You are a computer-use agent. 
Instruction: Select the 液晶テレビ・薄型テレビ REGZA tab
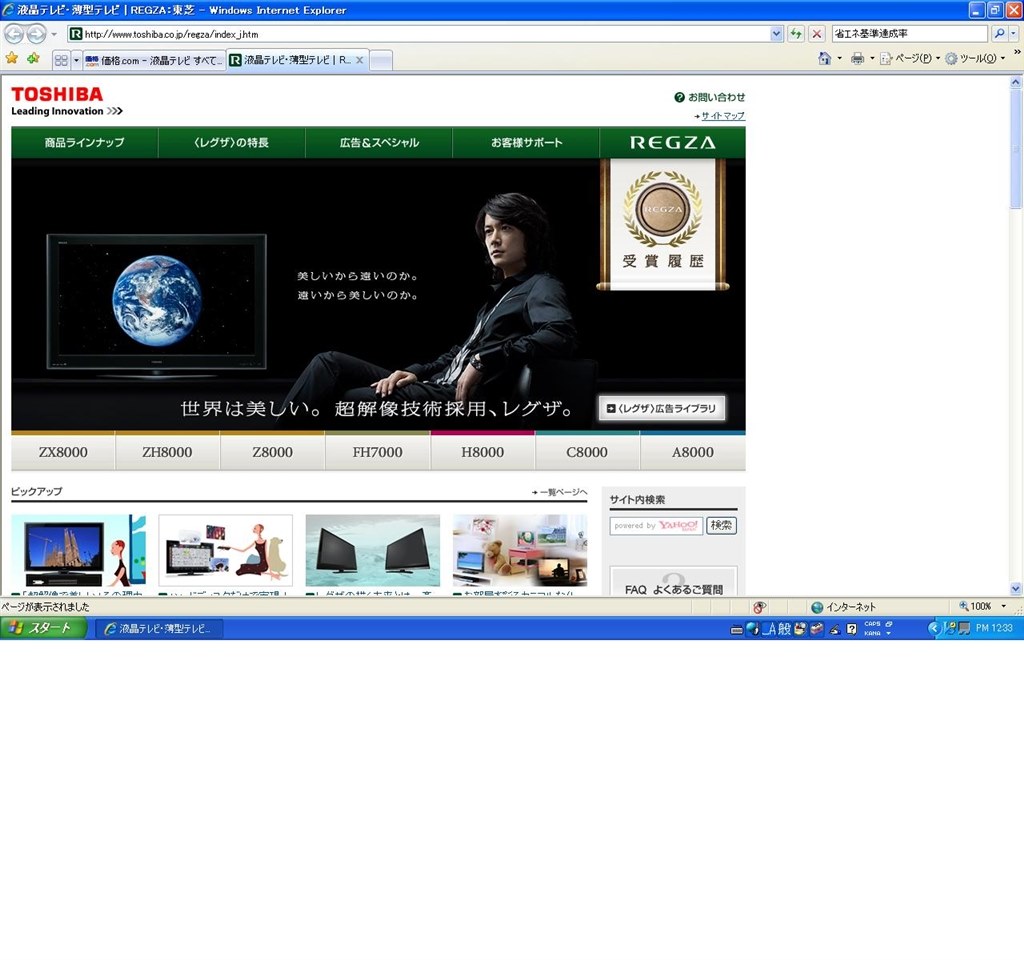[x=297, y=59]
